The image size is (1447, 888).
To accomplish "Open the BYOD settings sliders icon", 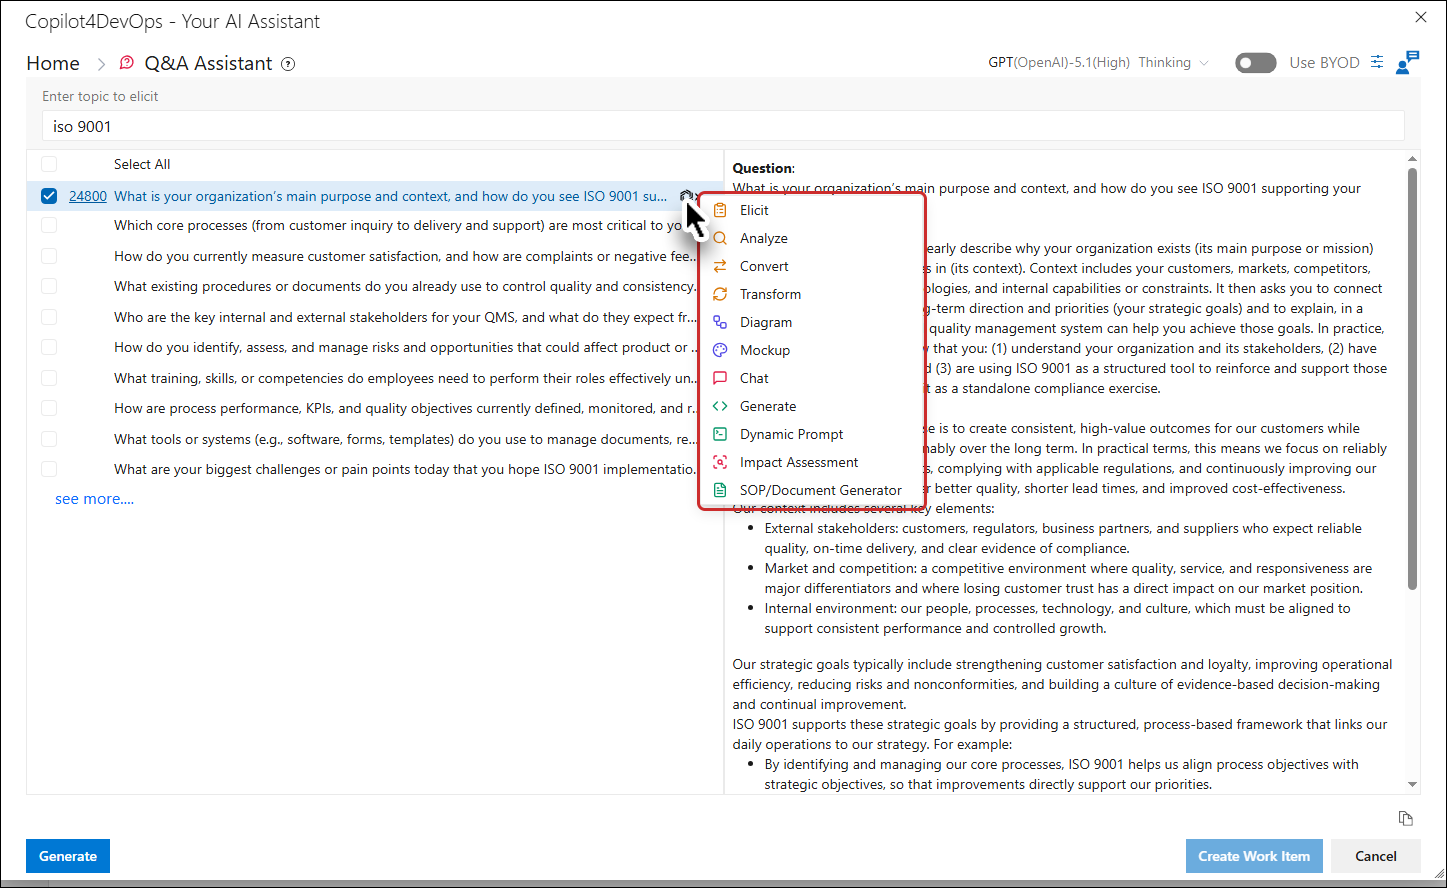I will click(1377, 62).
